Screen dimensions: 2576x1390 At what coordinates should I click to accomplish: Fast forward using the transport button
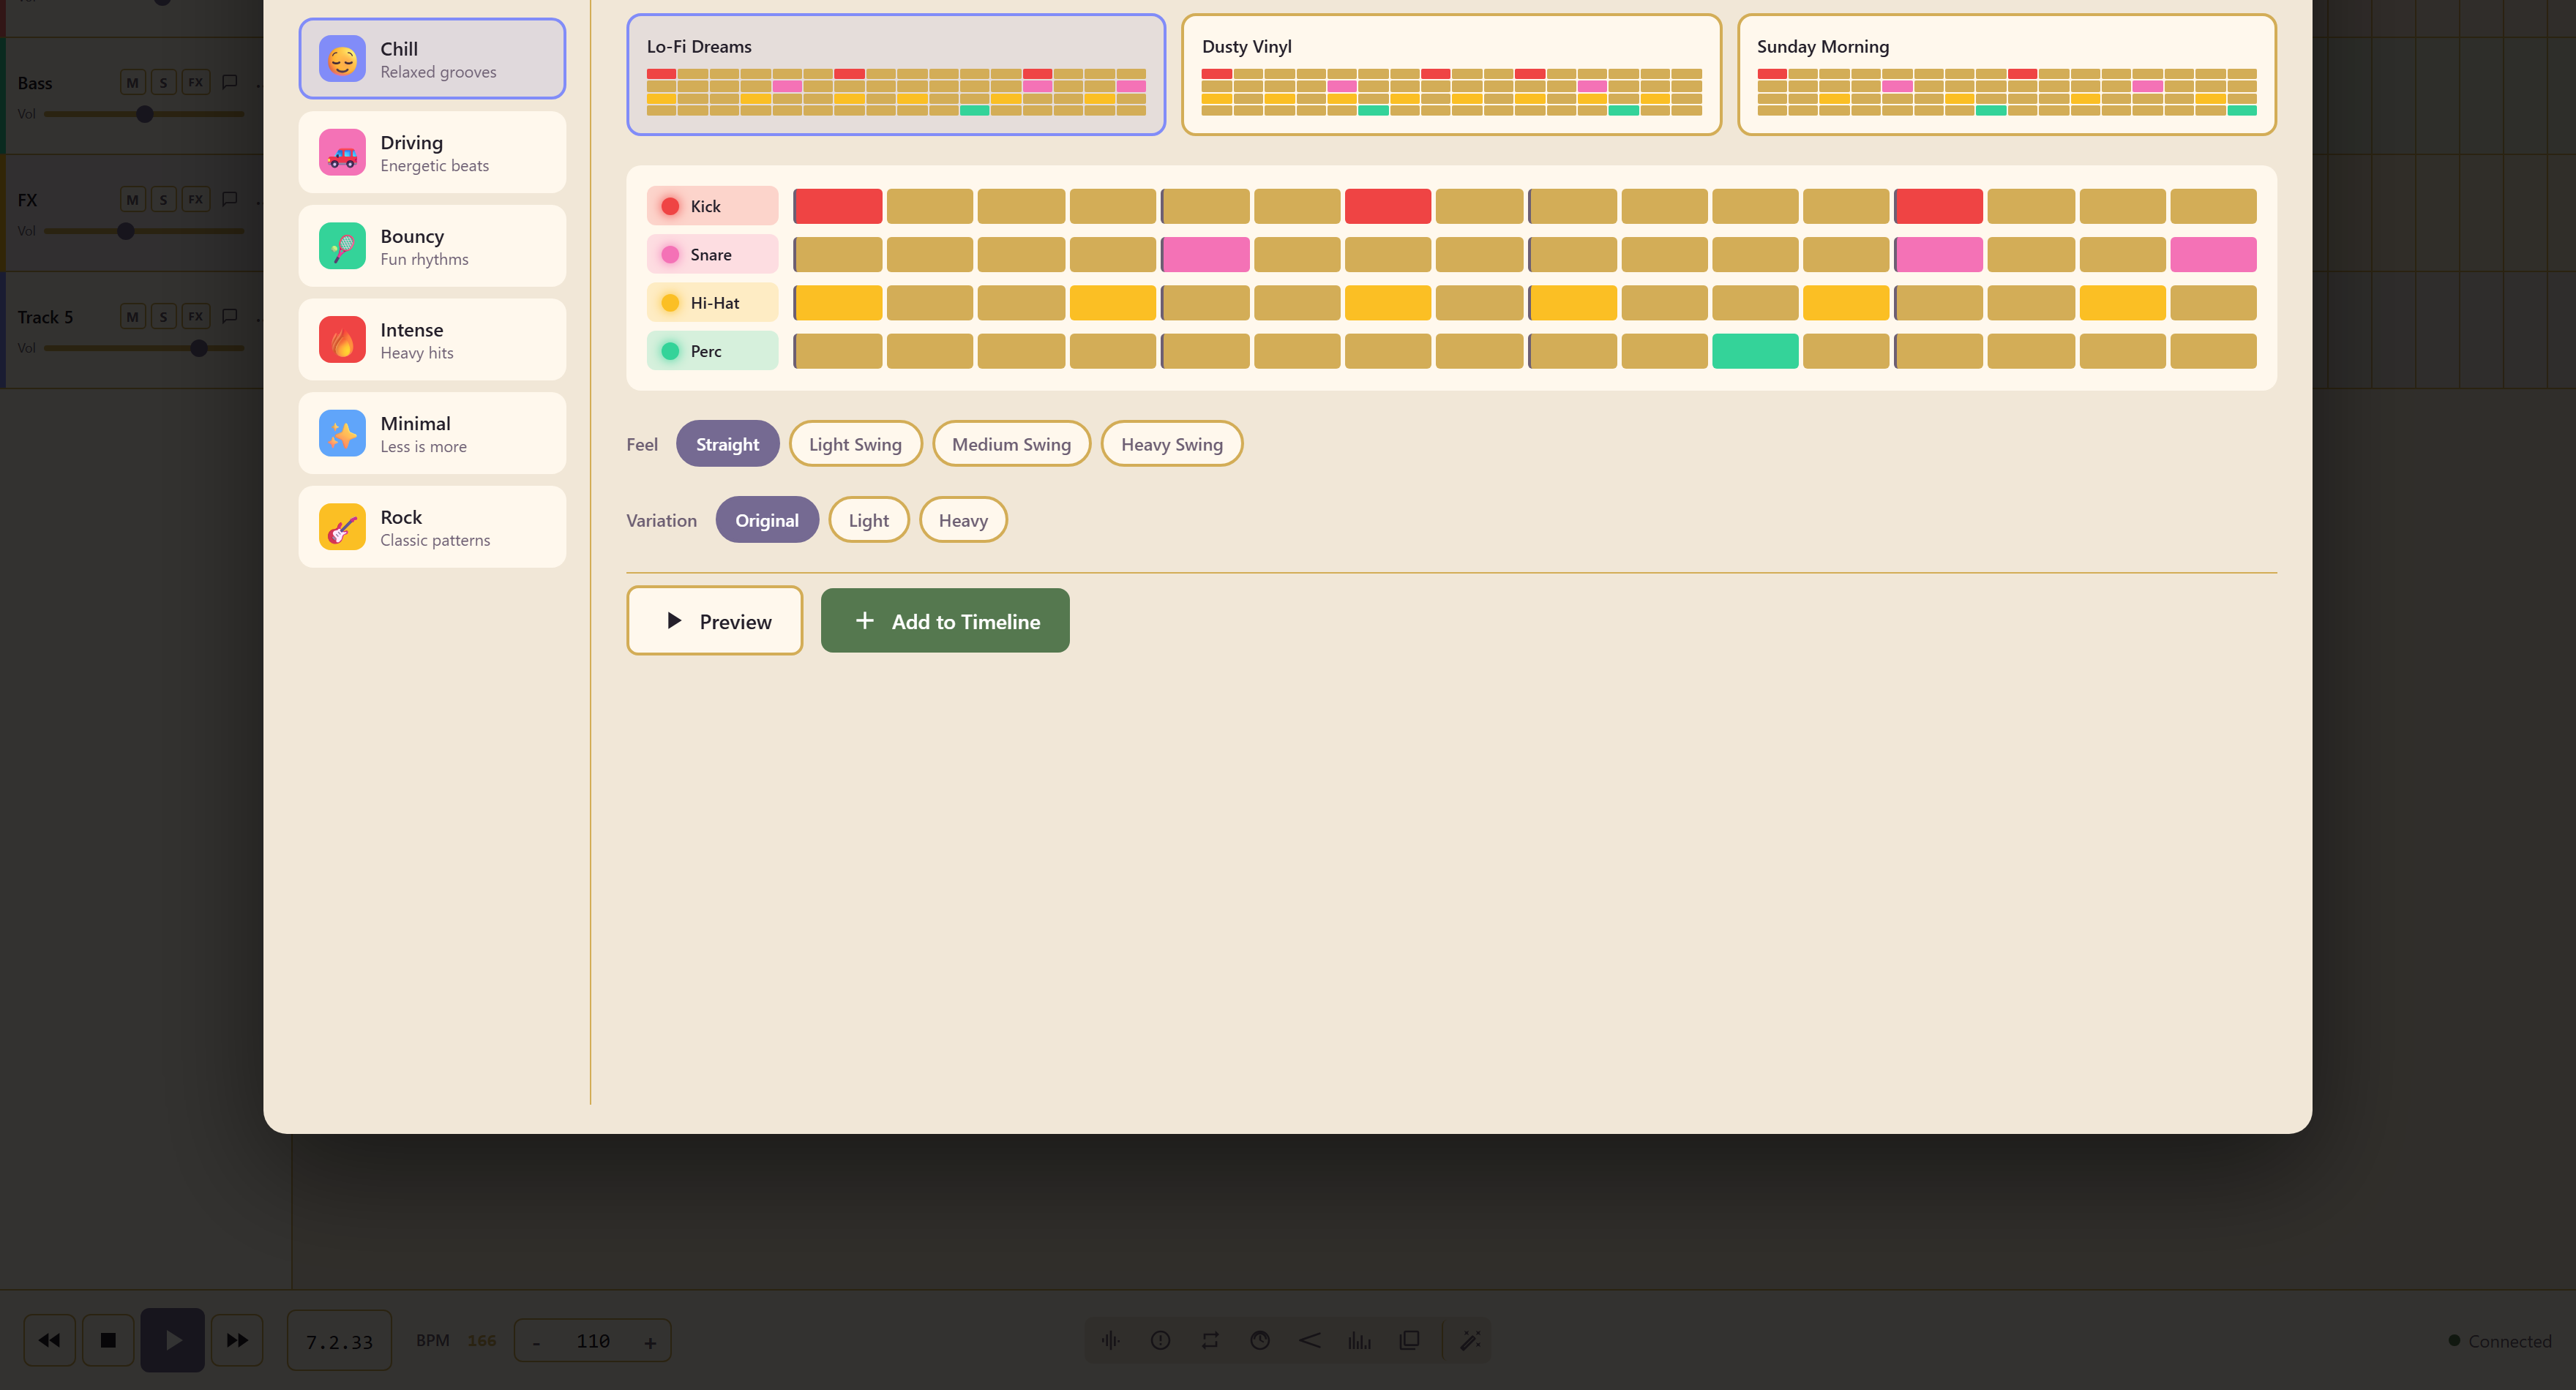click(x=237, y=1340)
